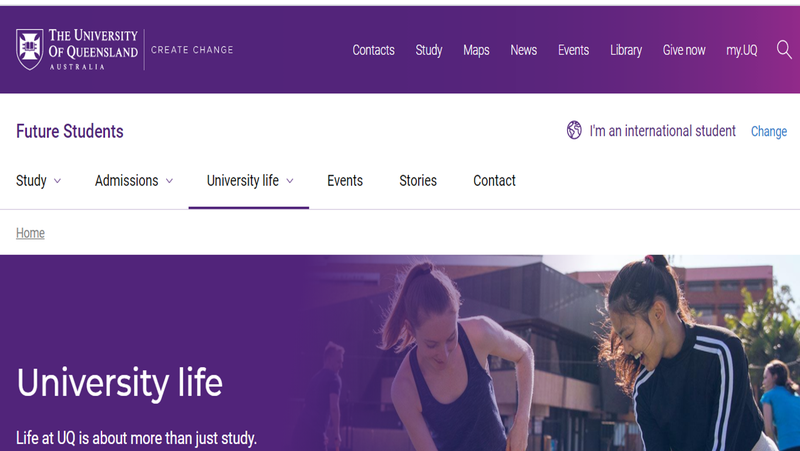Screen dimensions: 800x451
Task: Click Study in the purple header bar
Action: click(x=429, y=50)
